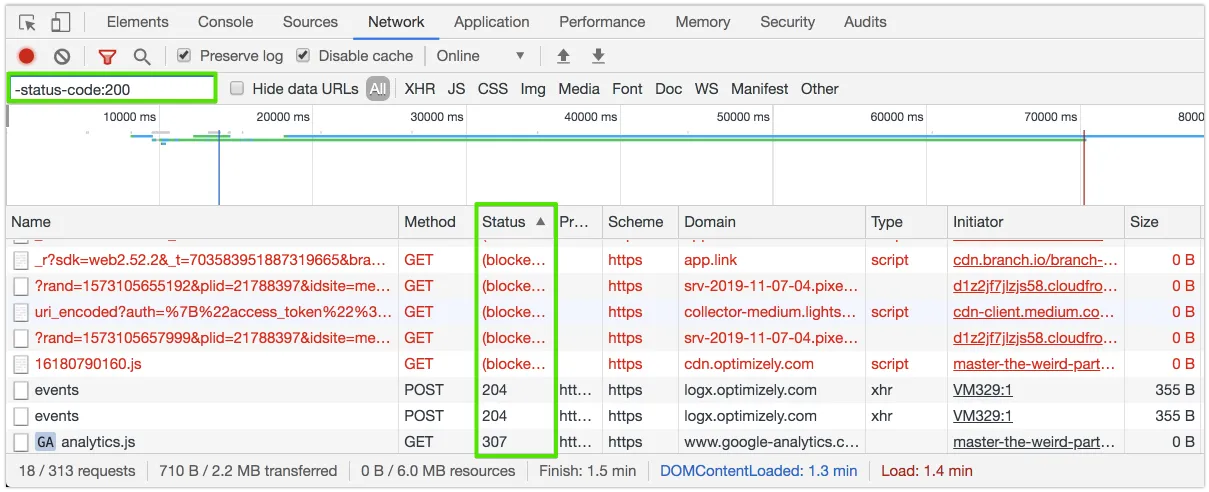Screen dimensions: 1209x492
Task: Open search with the magnifier icon
Action: point(142,57)
